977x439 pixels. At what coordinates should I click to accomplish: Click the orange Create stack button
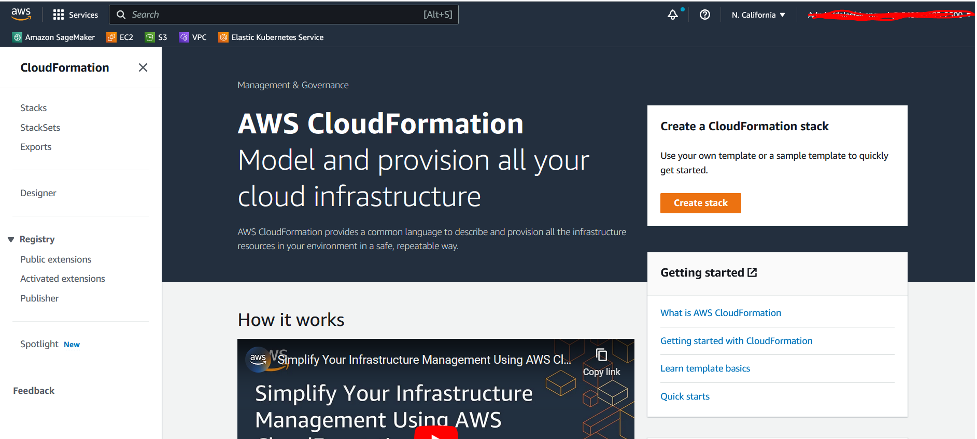click(700, 203)
